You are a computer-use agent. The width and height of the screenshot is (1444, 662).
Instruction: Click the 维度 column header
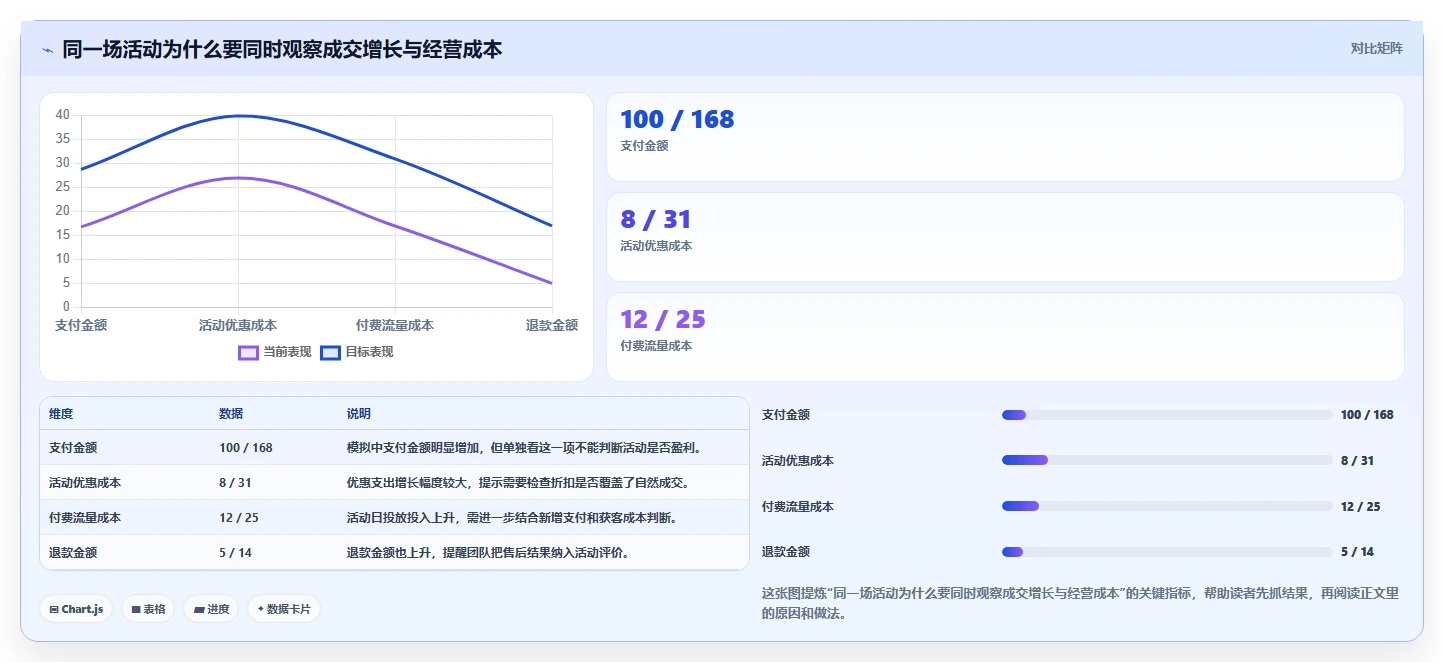click(61, 414)
